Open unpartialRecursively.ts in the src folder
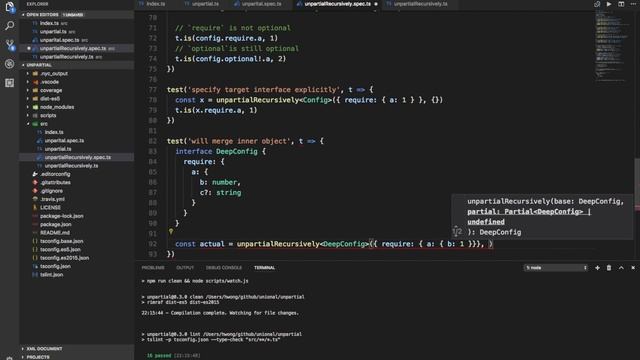Viewport: 640px width, 360px height. coord(77,166)
